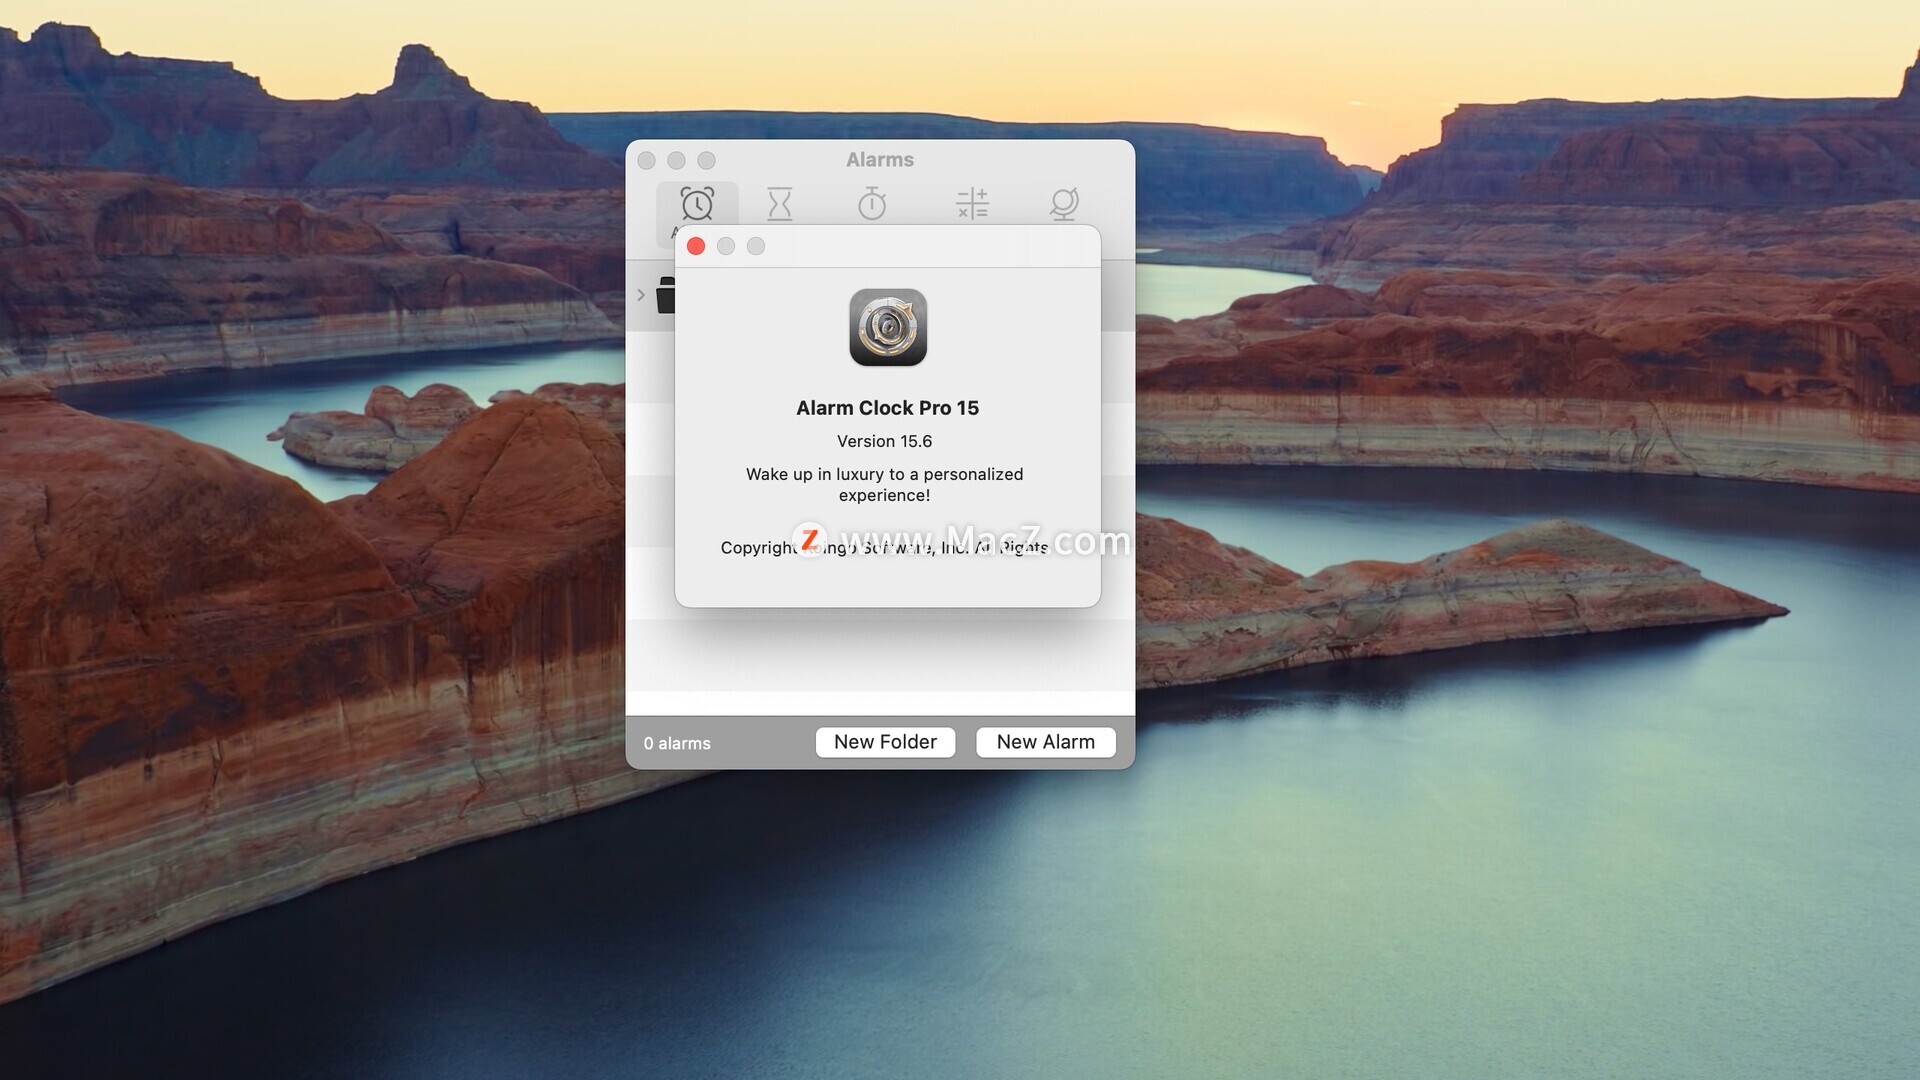Select the black folder icon in Alarms list
1920x1080 pixels.
click(665, 295)
